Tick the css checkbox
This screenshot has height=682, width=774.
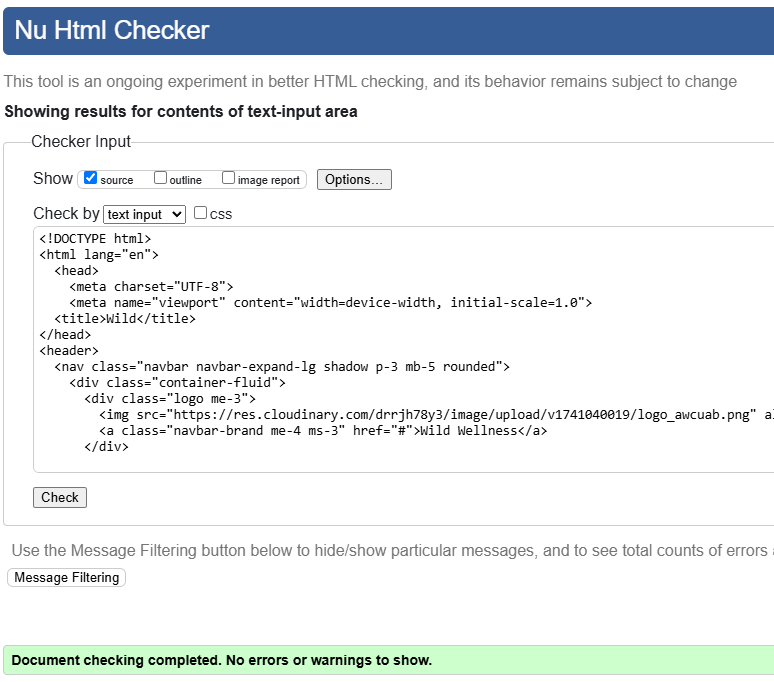(x=200, y=213)
